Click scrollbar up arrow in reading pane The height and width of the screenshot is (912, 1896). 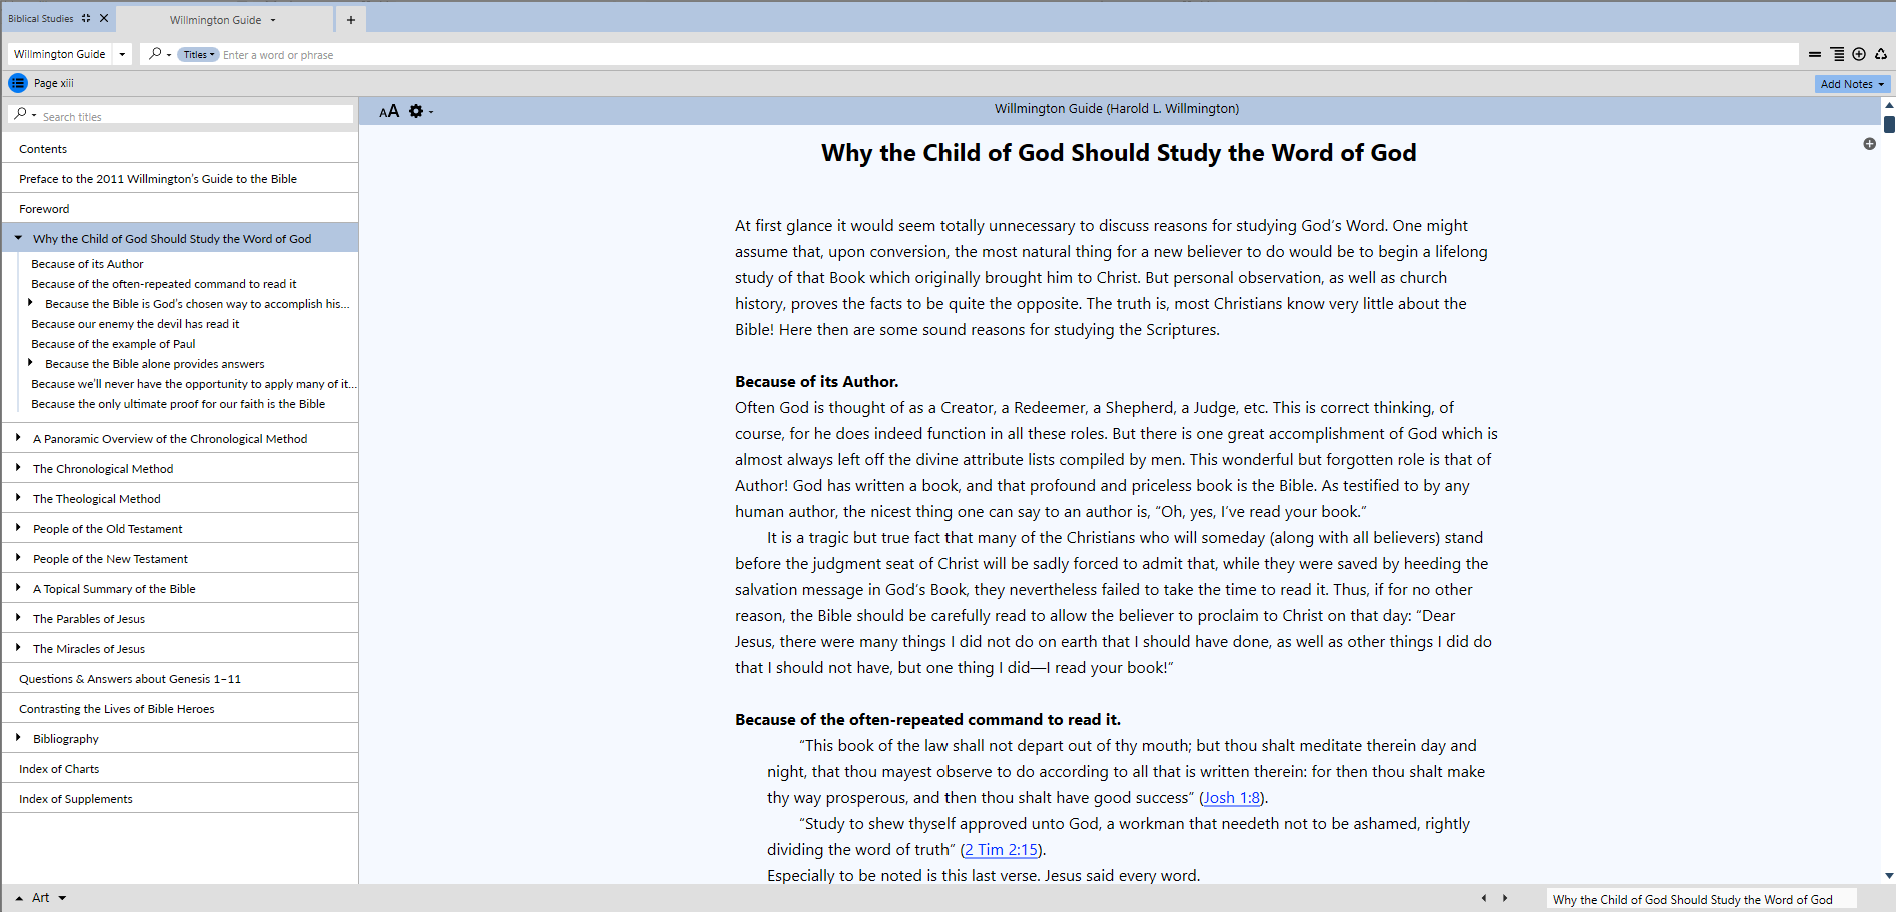pyautogui.click(x=1889, y=104)
